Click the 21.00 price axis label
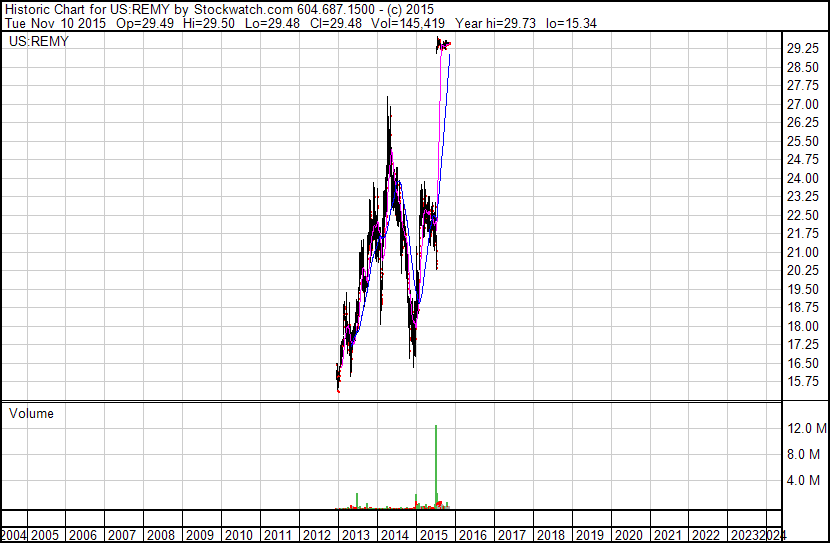830x543 pixels. [803, 252]
